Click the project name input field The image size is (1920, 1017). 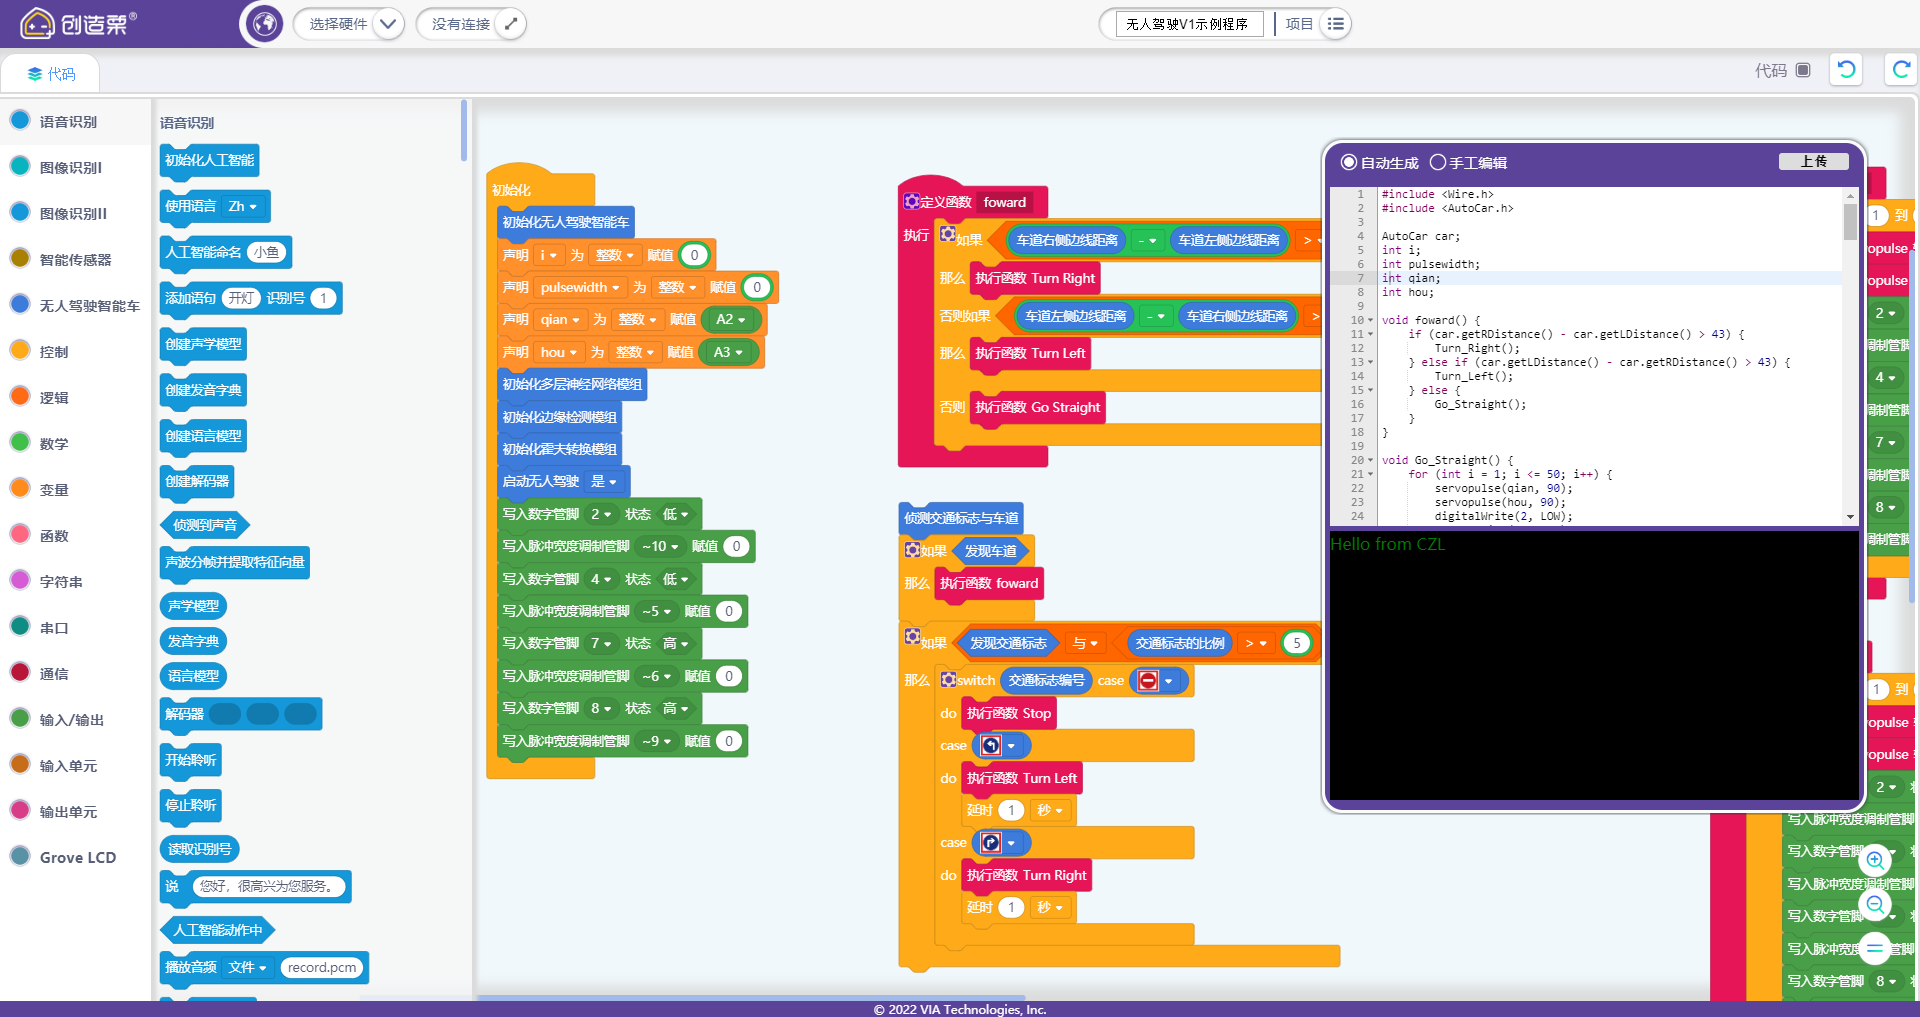[x=1188, y=24]
